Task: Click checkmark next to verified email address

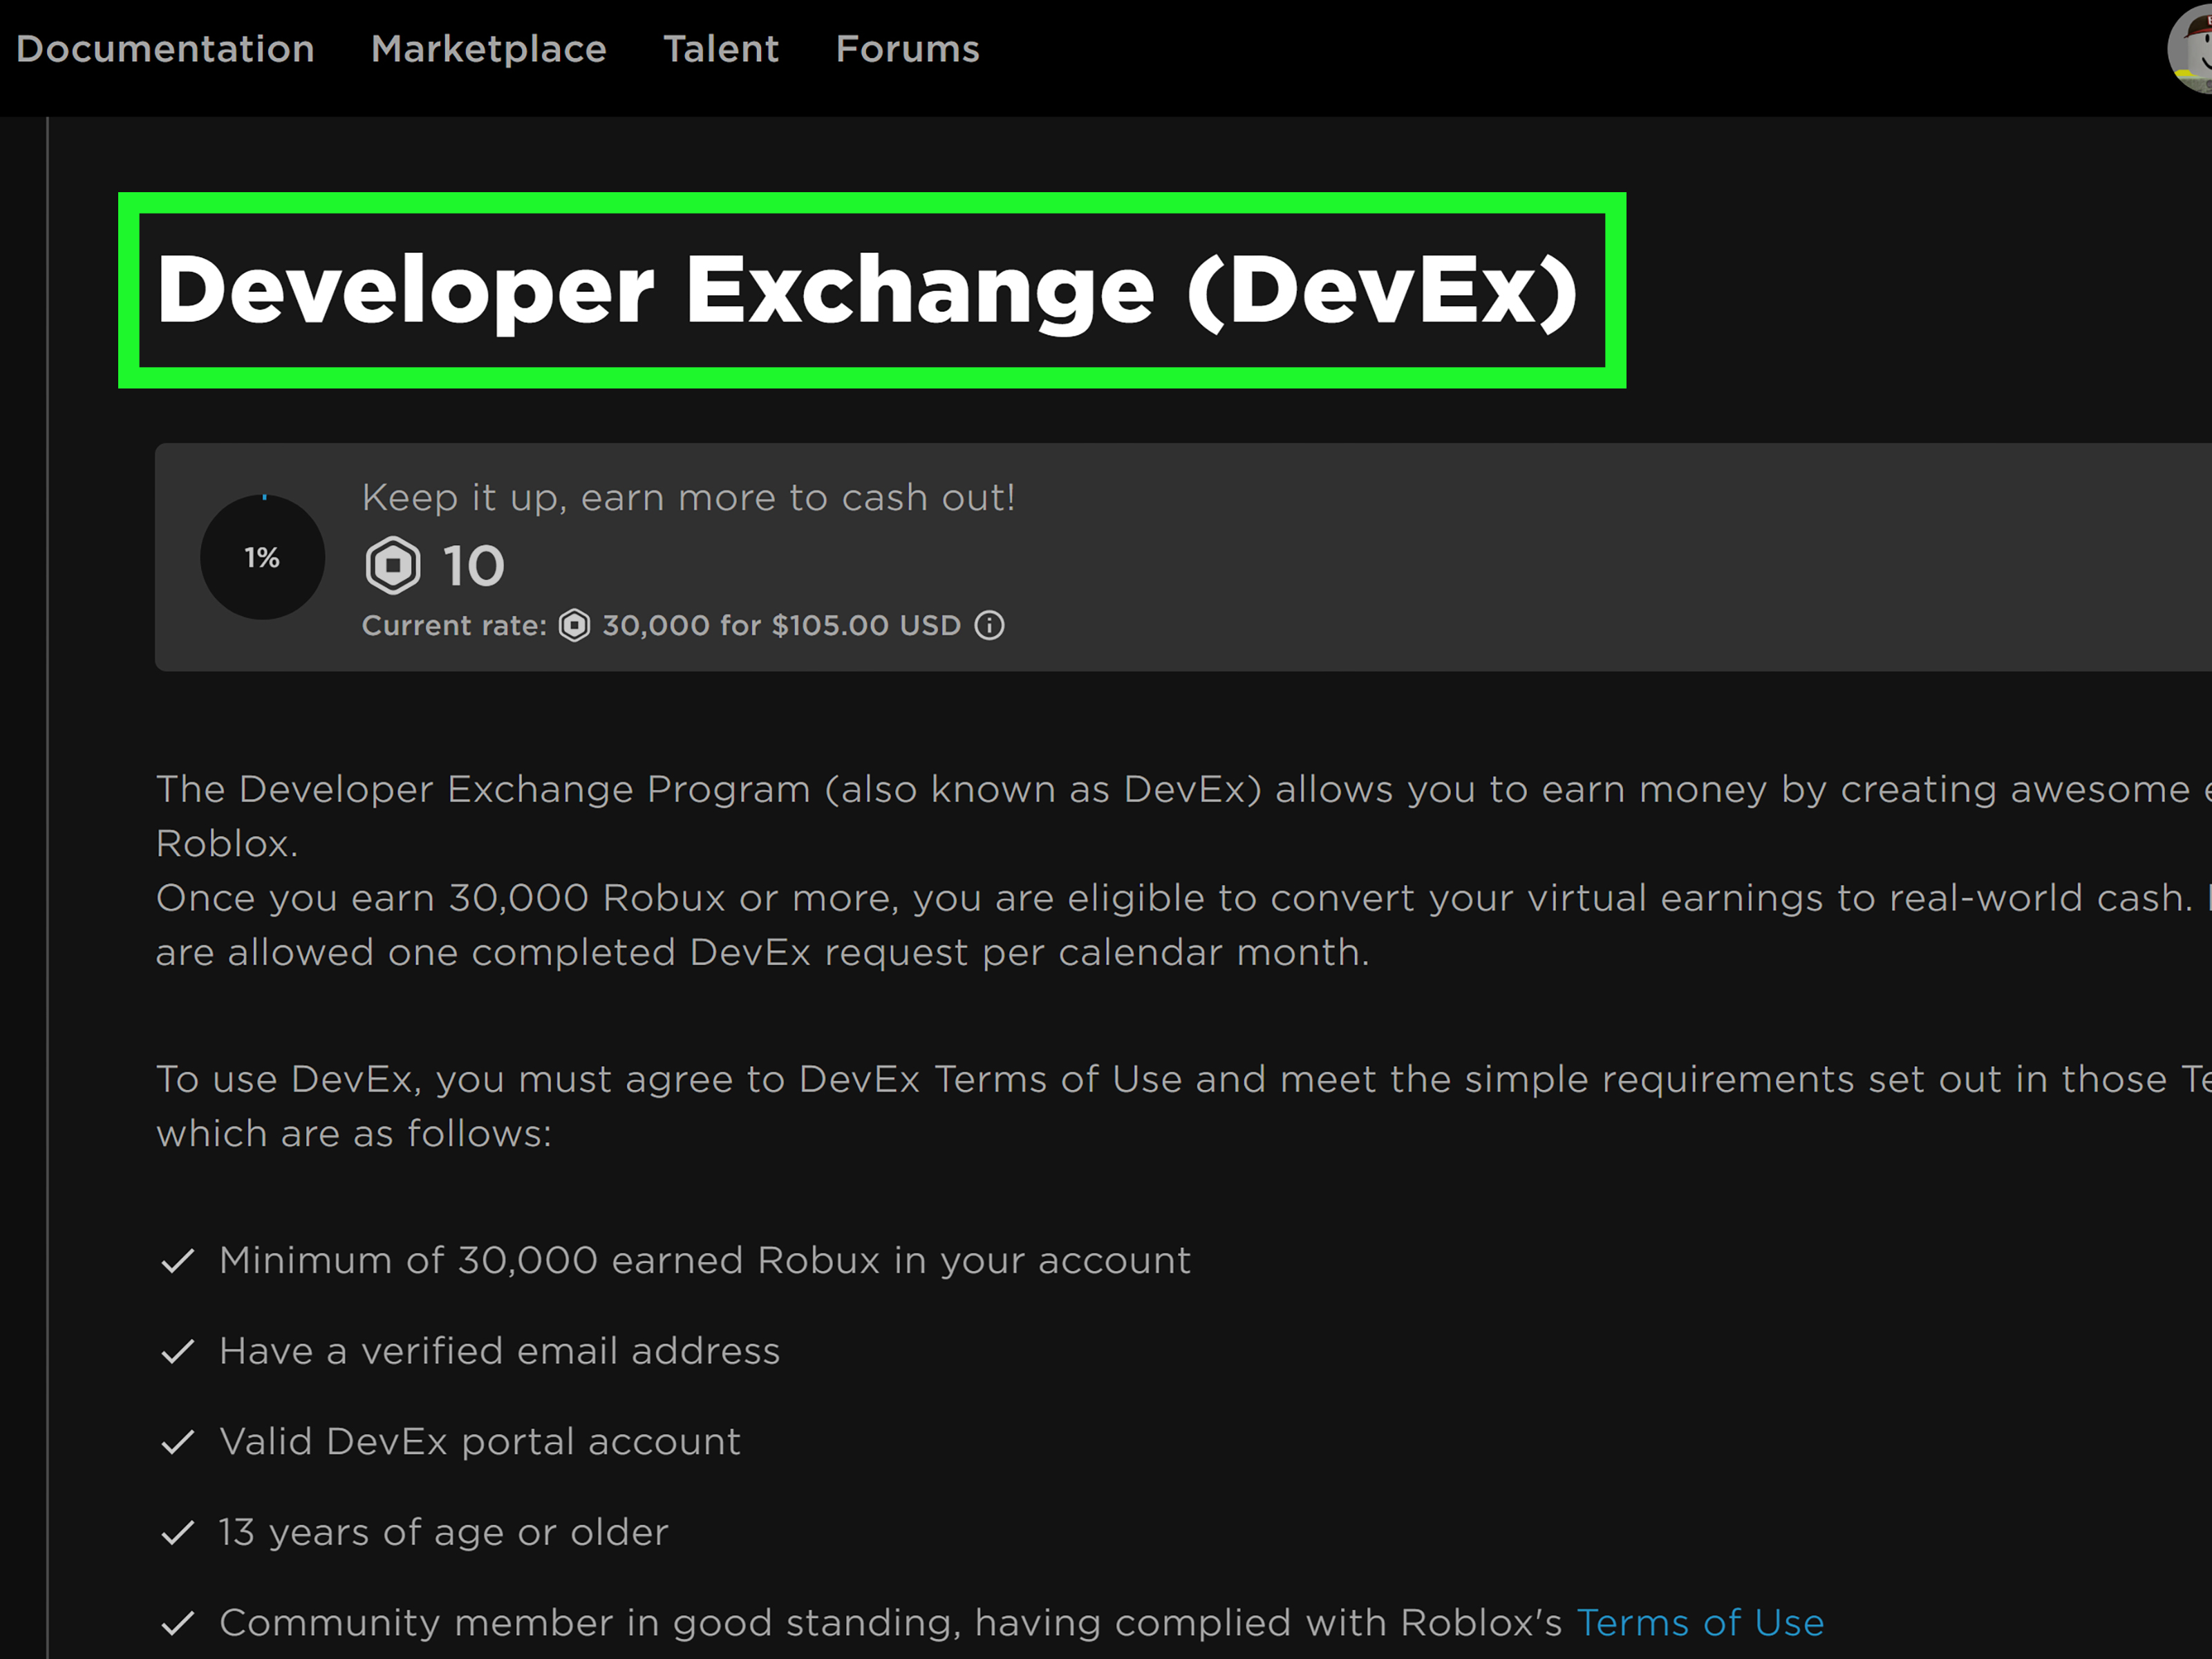Action: pyautogui.click(x=177, y=1352)
